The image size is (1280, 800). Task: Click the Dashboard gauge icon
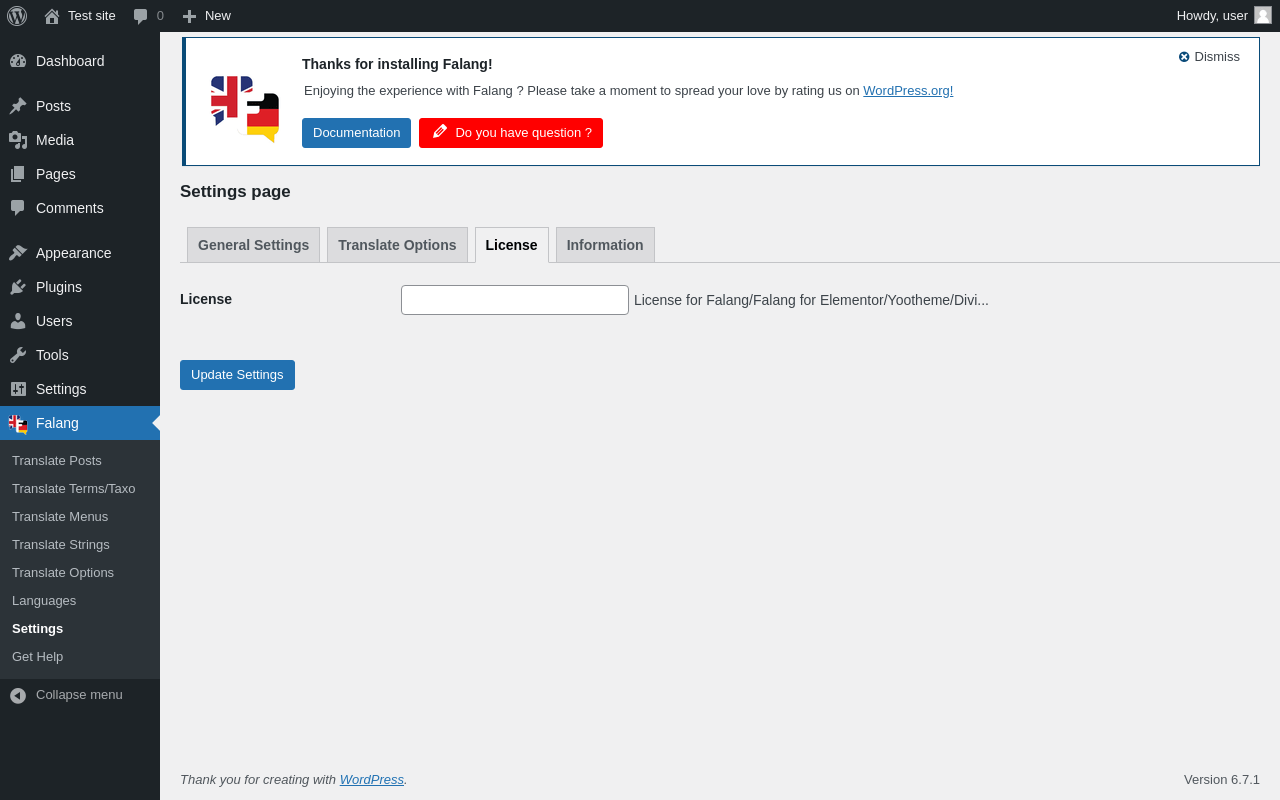tap(18, 61)
